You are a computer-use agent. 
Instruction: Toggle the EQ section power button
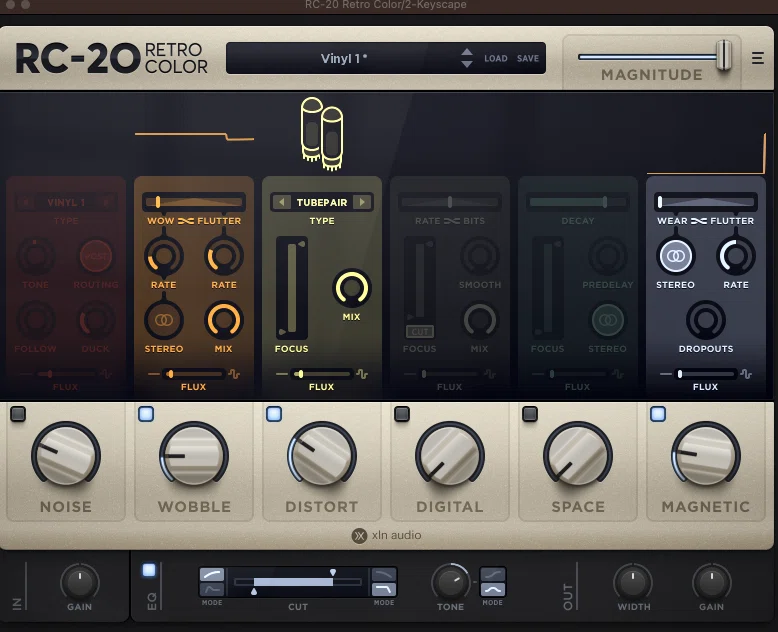149,570
